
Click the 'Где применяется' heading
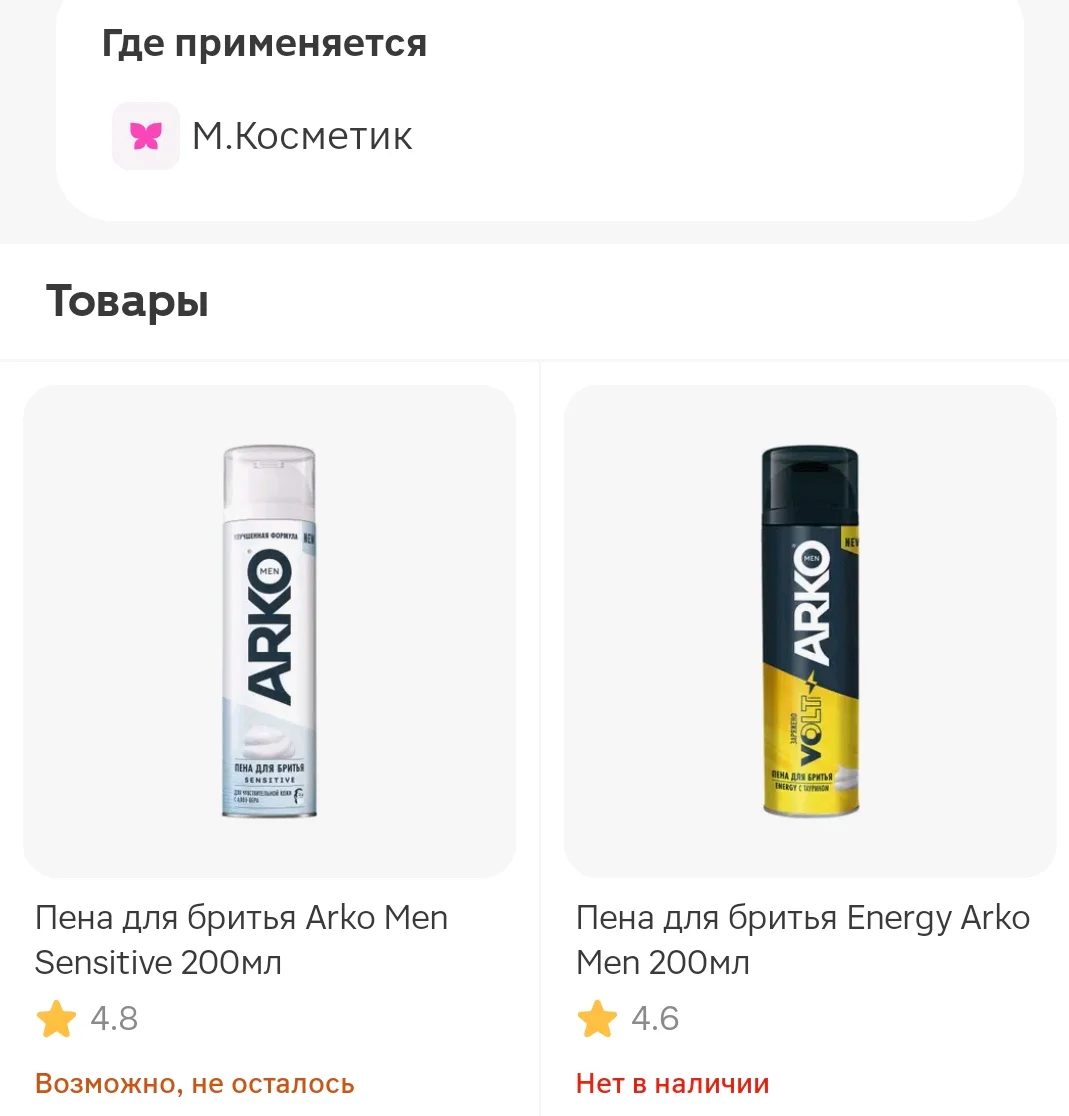click(264, 44)
